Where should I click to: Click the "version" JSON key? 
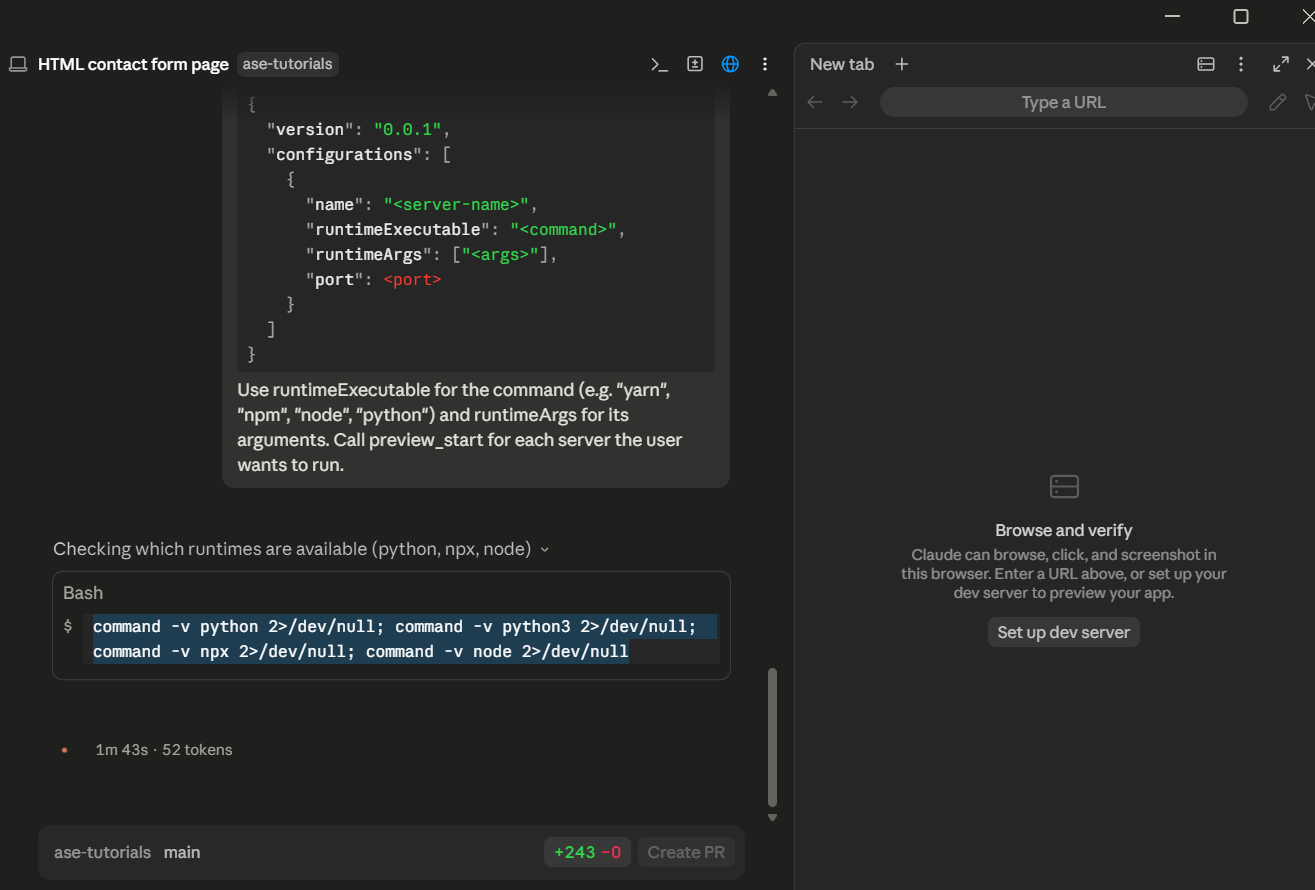pyautogui.click(x=310, y=130)
